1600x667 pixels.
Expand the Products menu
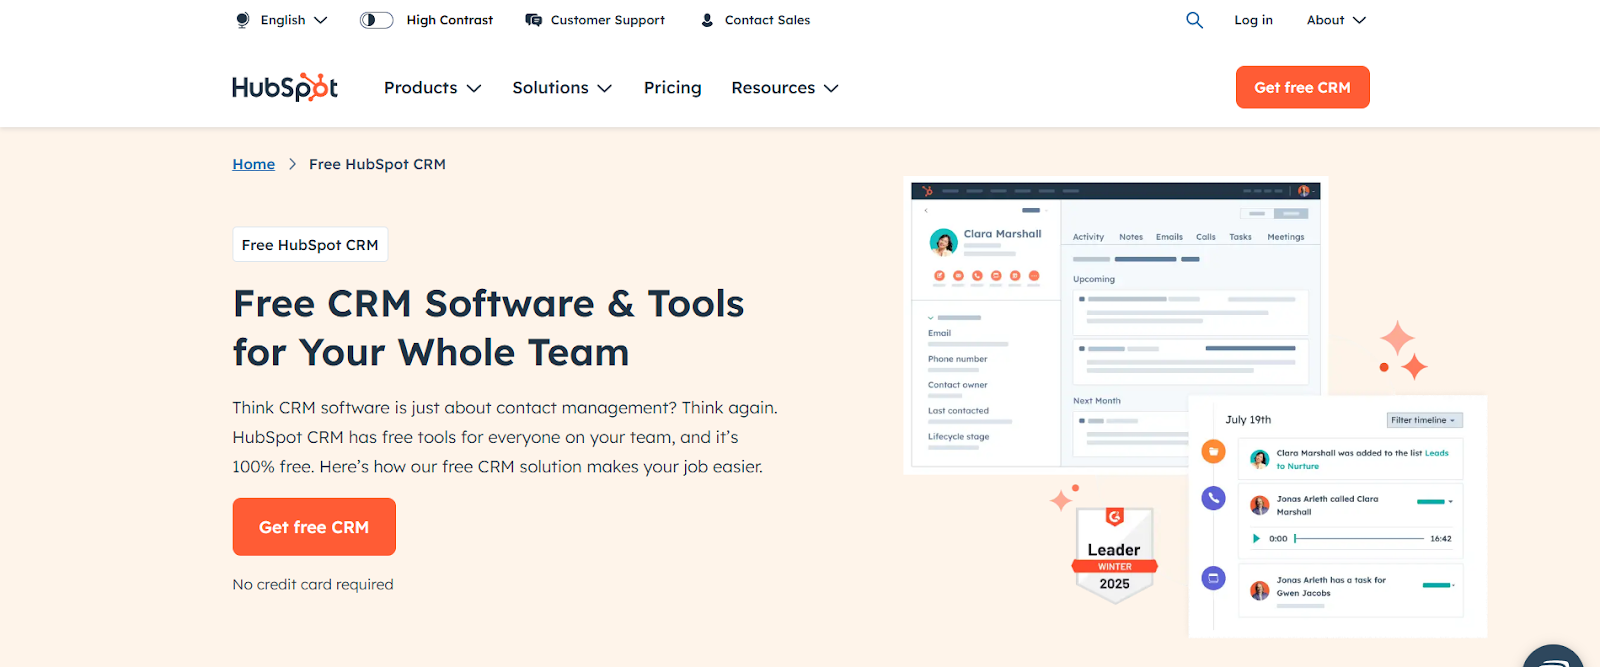click(x=433, y=88)
